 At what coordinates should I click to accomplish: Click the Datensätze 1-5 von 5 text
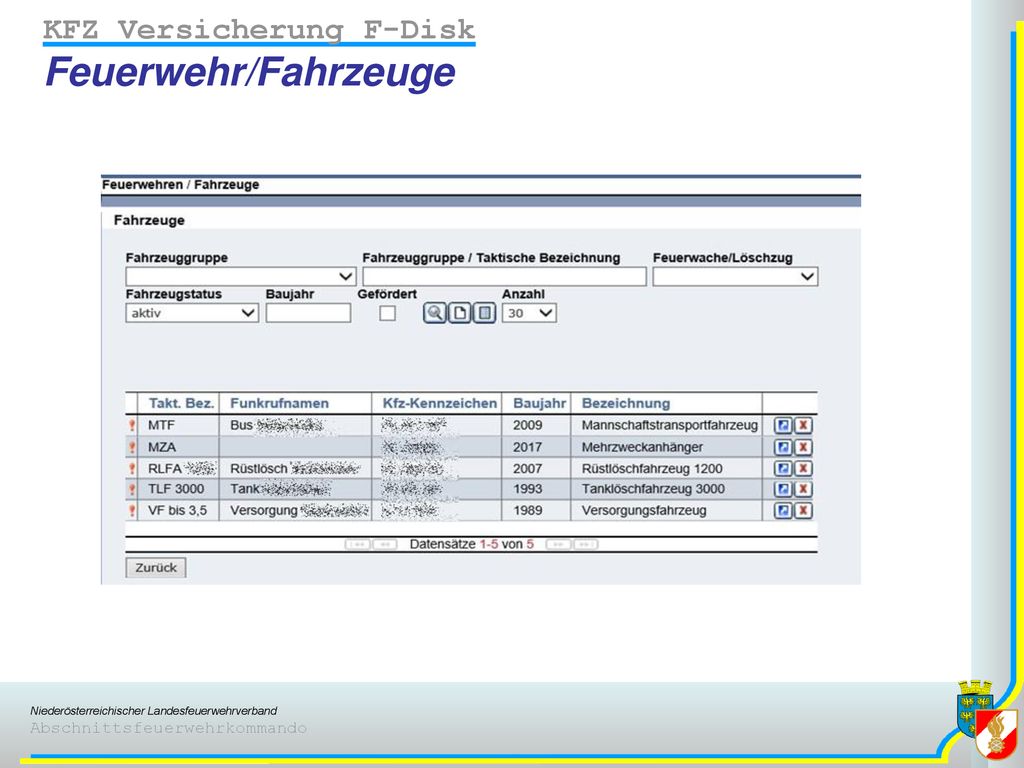471,544
